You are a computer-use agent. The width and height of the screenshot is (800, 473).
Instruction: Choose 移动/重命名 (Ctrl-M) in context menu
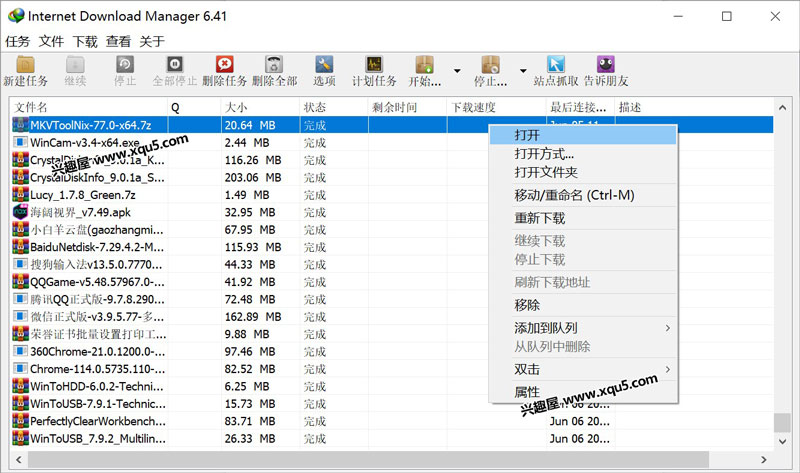583,195
